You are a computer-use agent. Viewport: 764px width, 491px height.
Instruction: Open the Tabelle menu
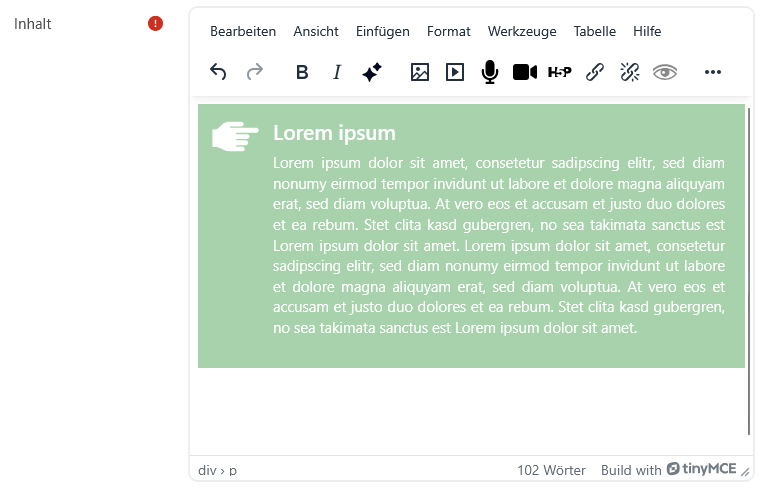594,31
